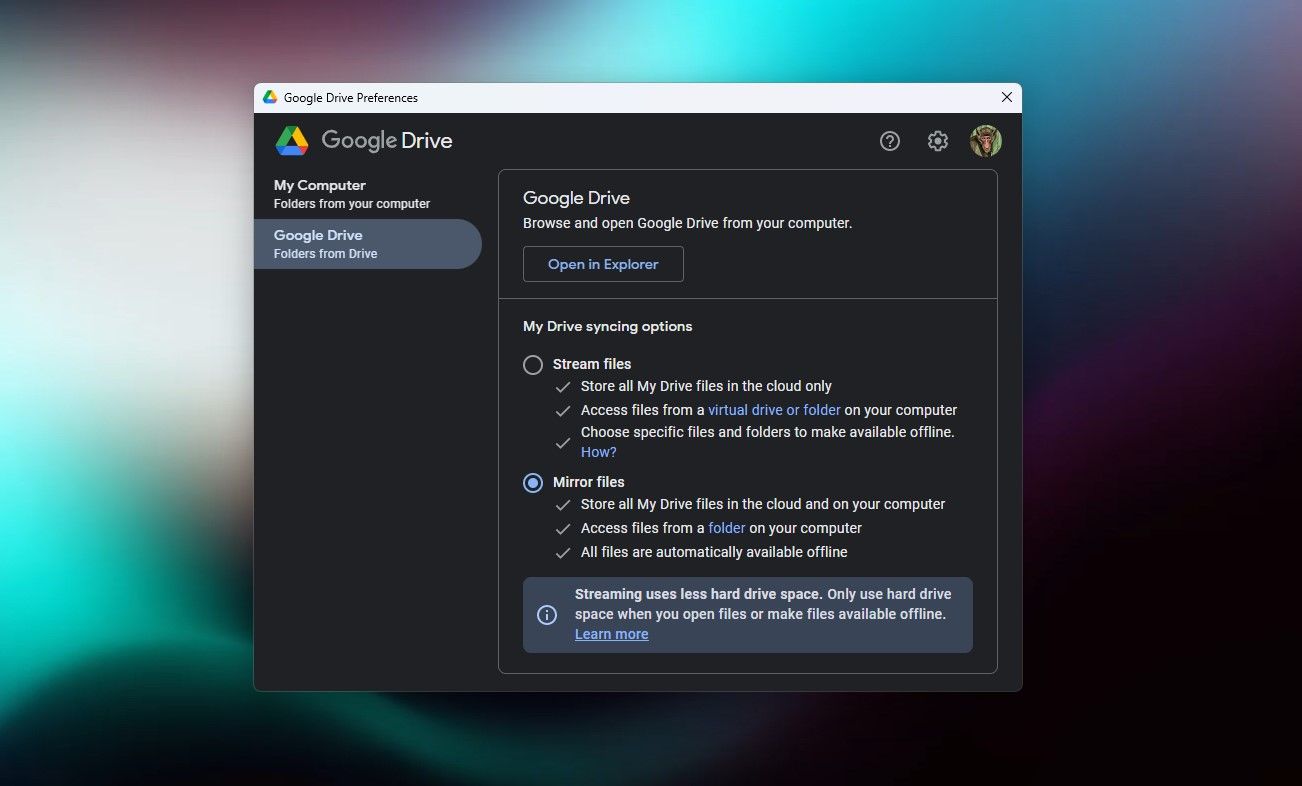Click the 'virtual drive or folder' link
This screenshot has height=786, width=1302.
pyautogui.click(x=774, y=410)
